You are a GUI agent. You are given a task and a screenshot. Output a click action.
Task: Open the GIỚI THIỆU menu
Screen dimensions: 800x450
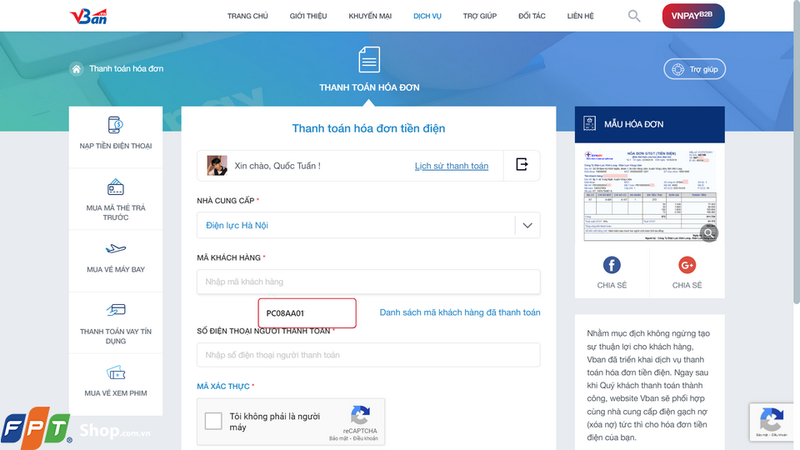click(308, 16)
